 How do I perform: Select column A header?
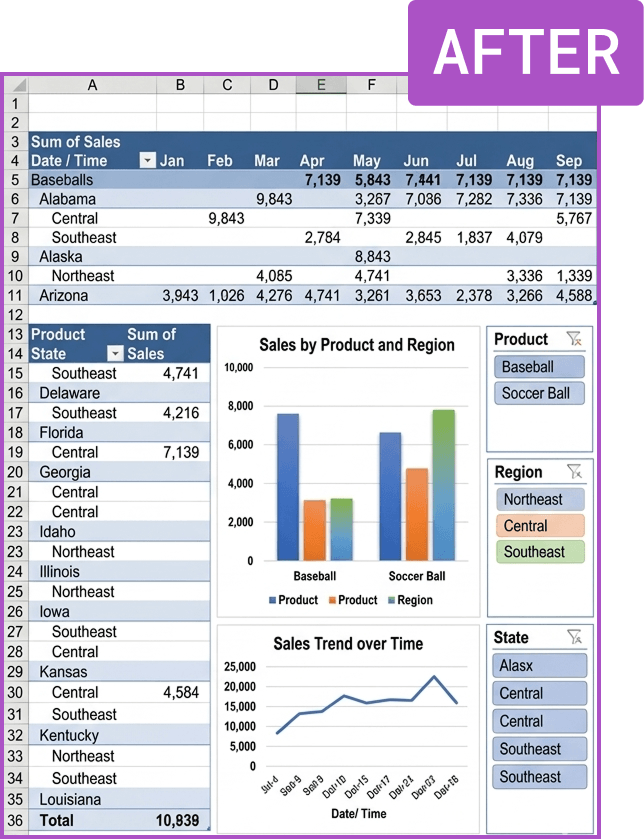click(92, 85)
